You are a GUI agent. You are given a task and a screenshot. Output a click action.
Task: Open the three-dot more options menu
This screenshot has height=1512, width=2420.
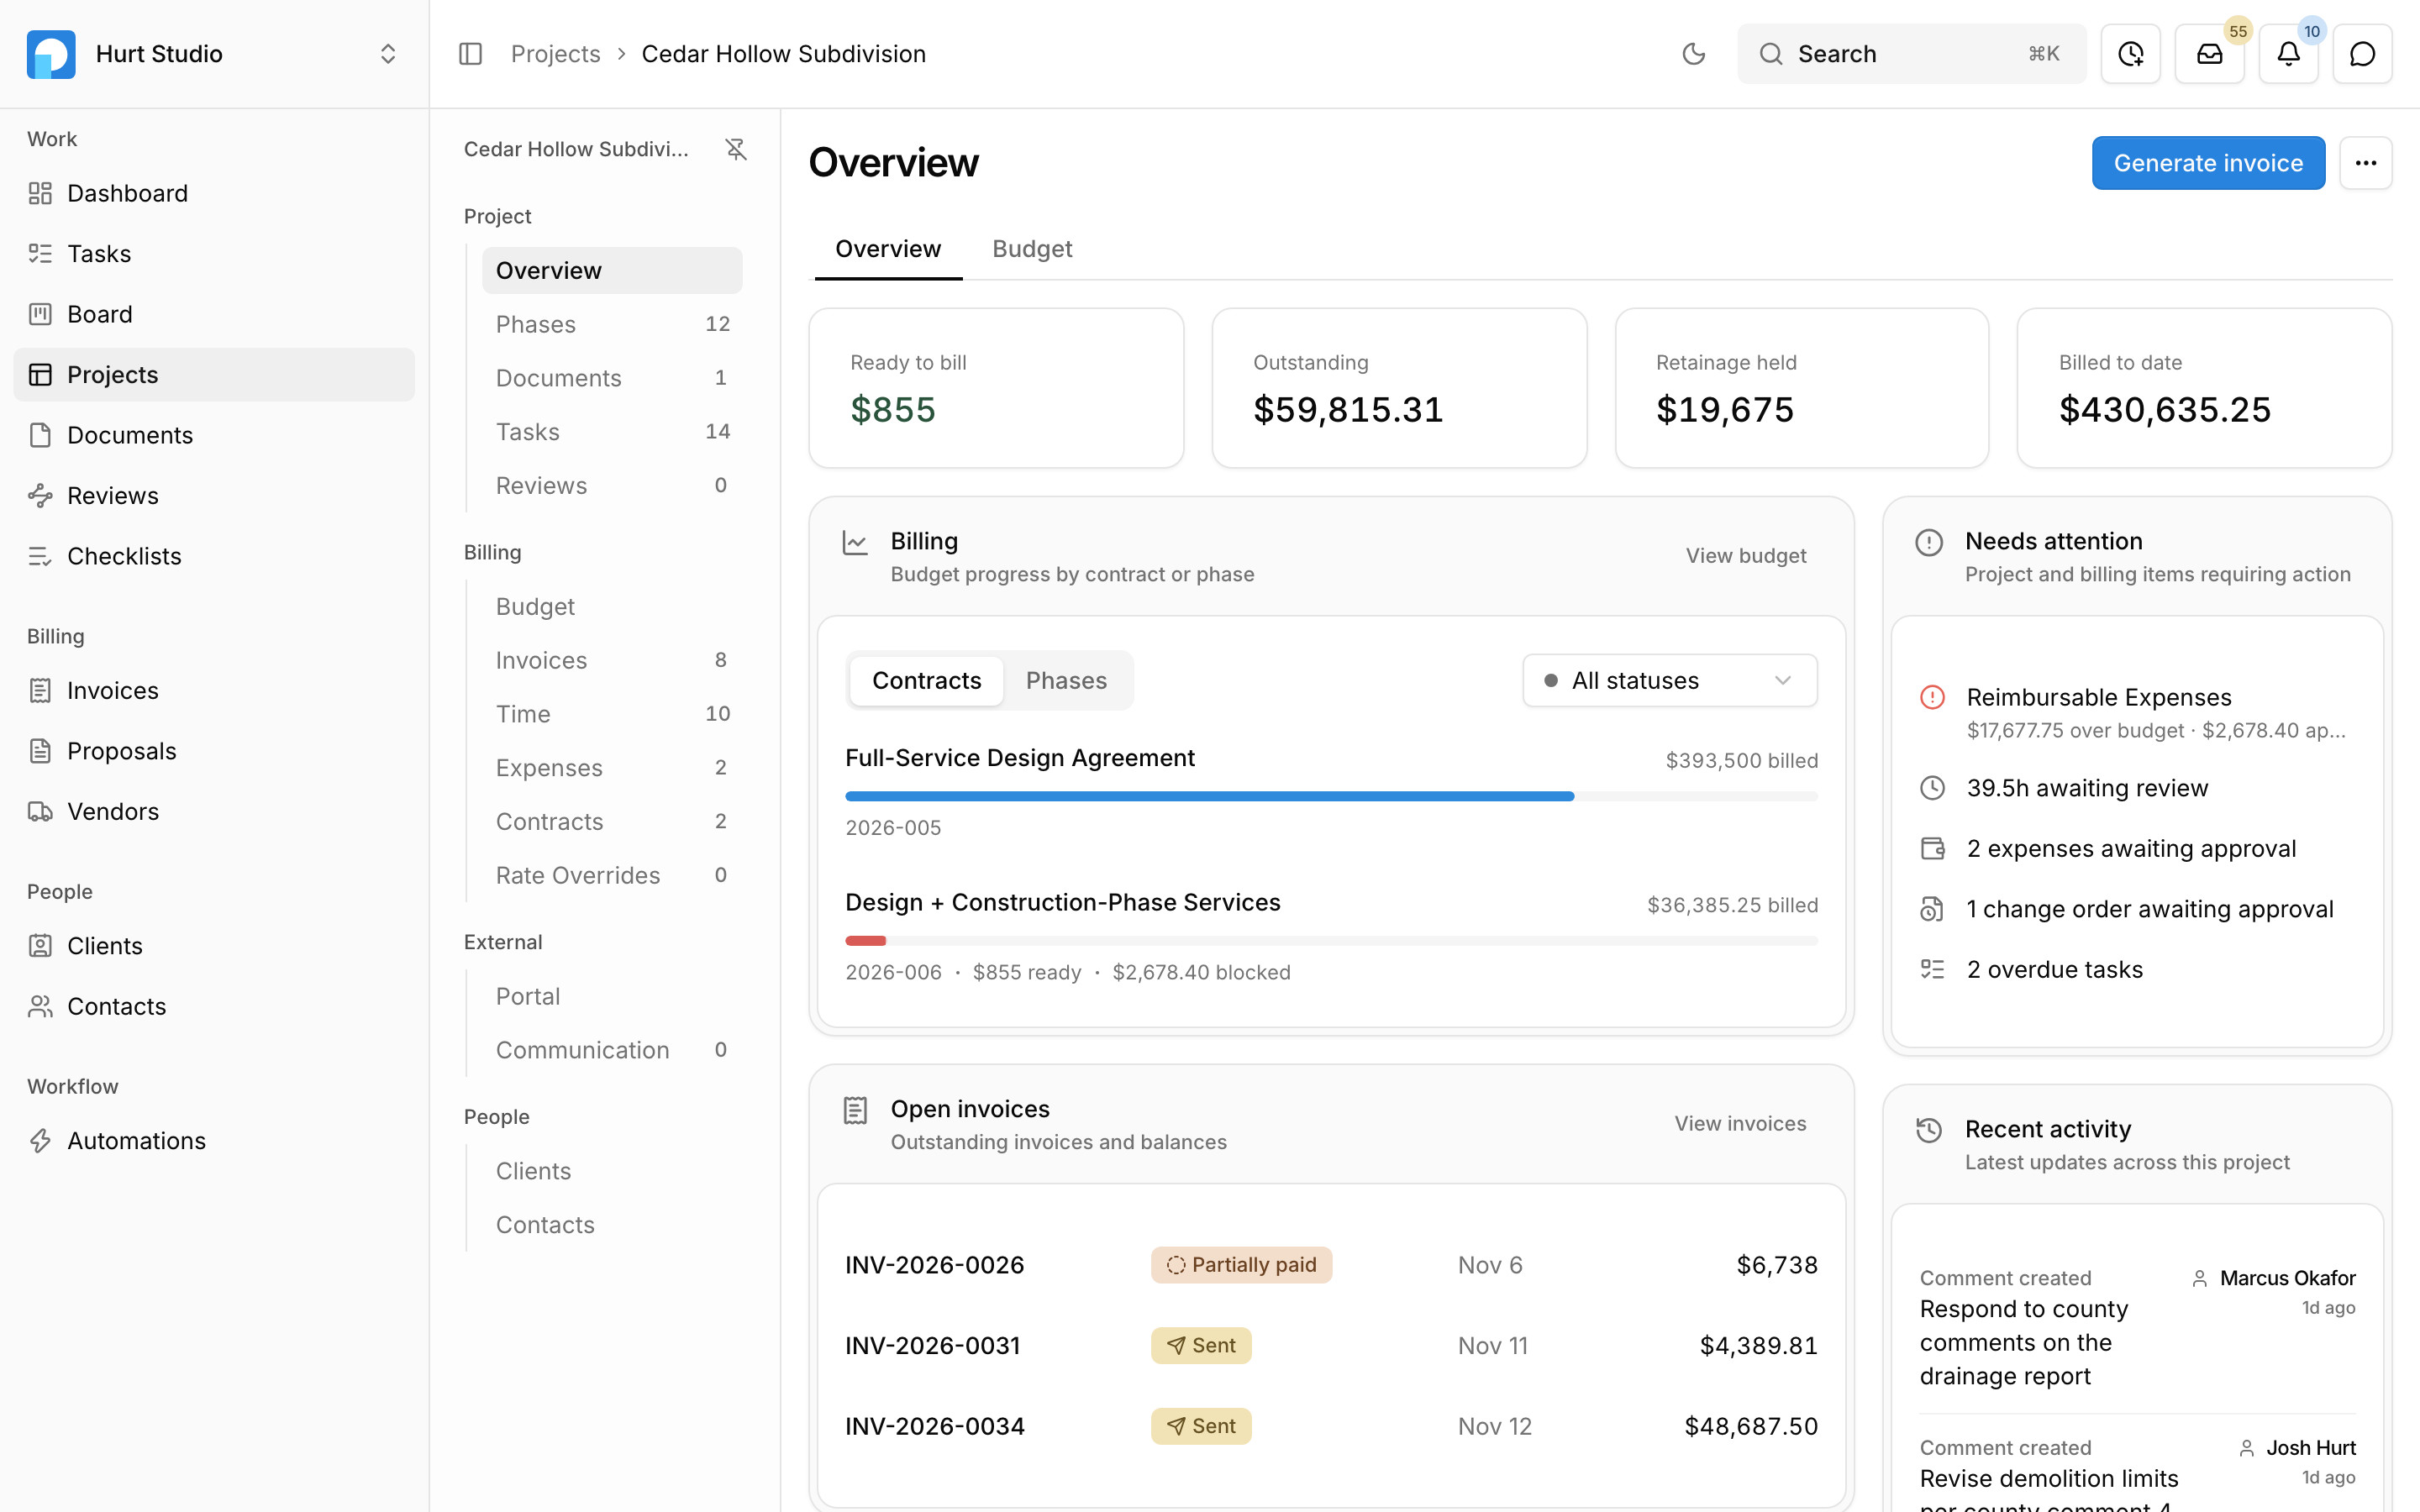click(2365, 163)
